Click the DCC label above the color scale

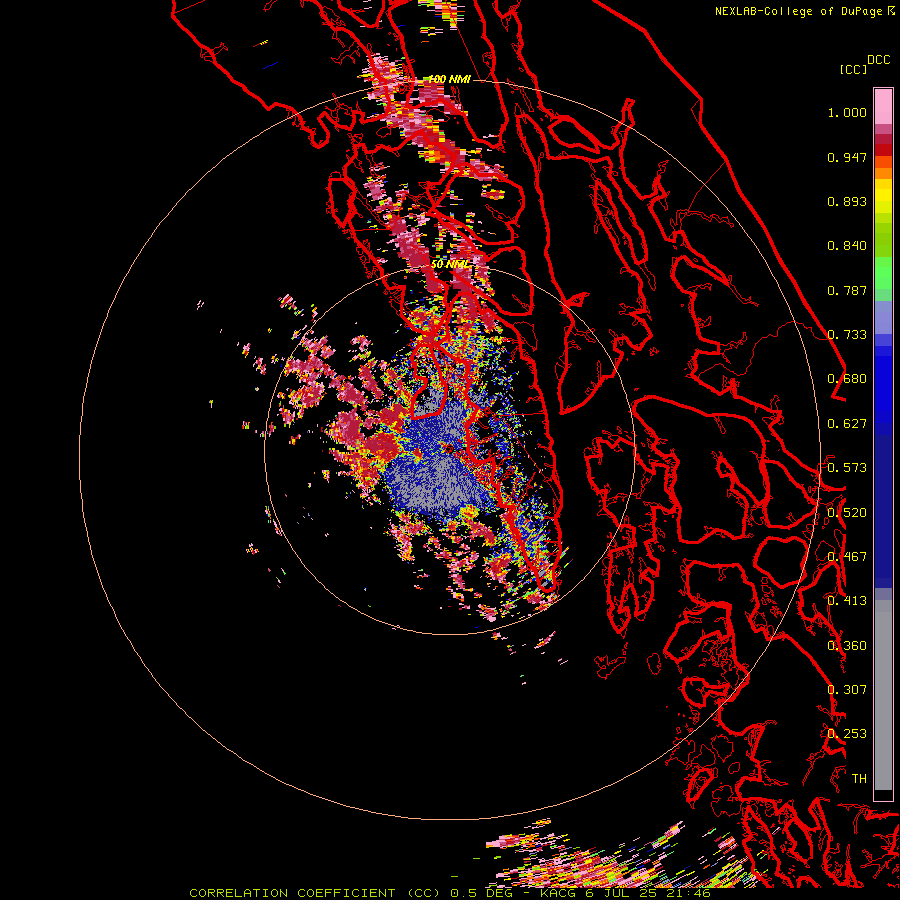pos(878,60)
